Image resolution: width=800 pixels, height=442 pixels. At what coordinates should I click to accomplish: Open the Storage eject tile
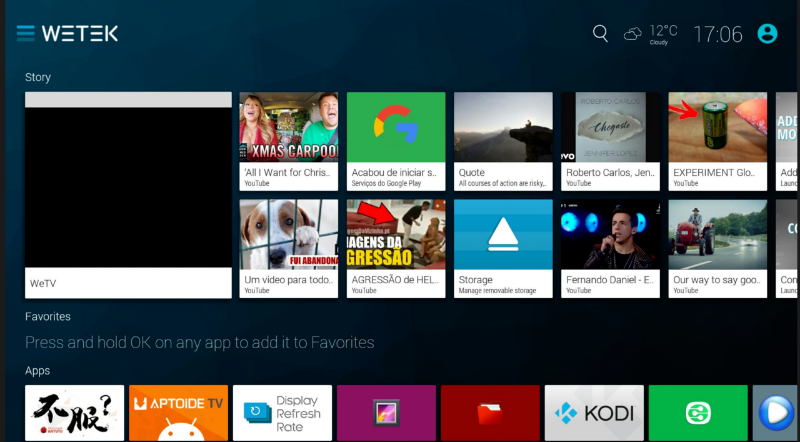[x=503, y=247]
